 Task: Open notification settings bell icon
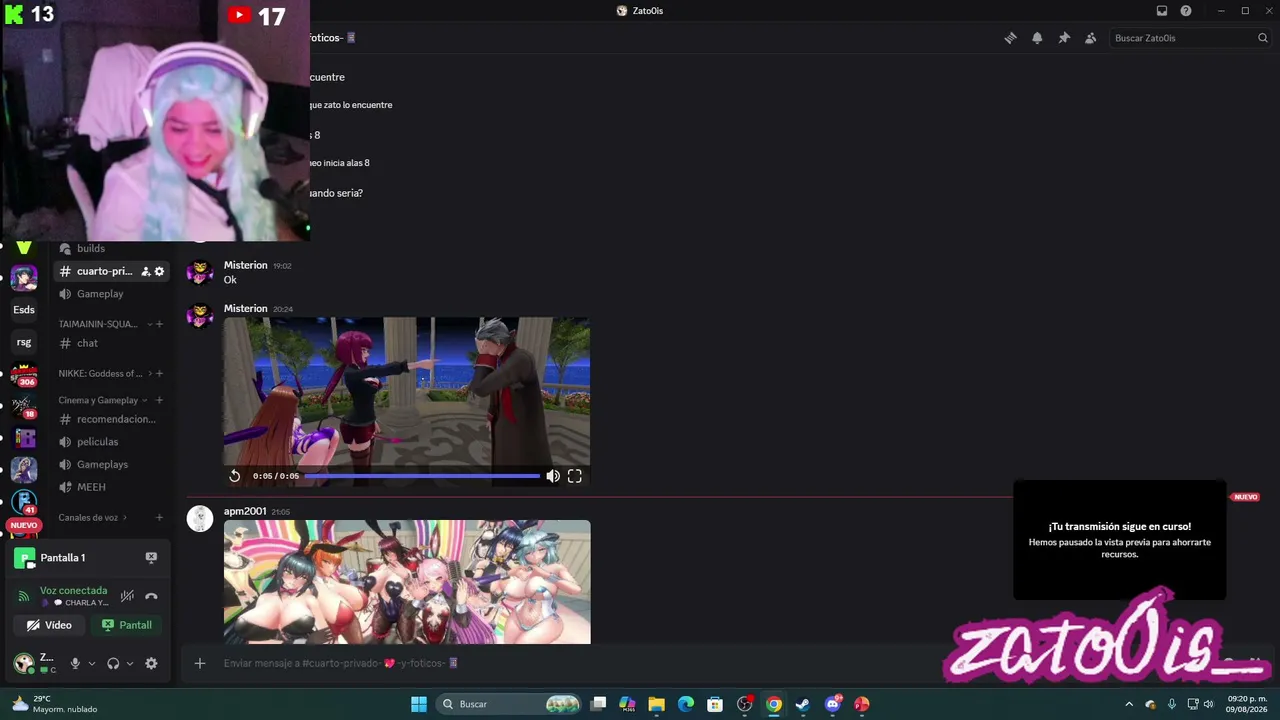coord(1037,38)
